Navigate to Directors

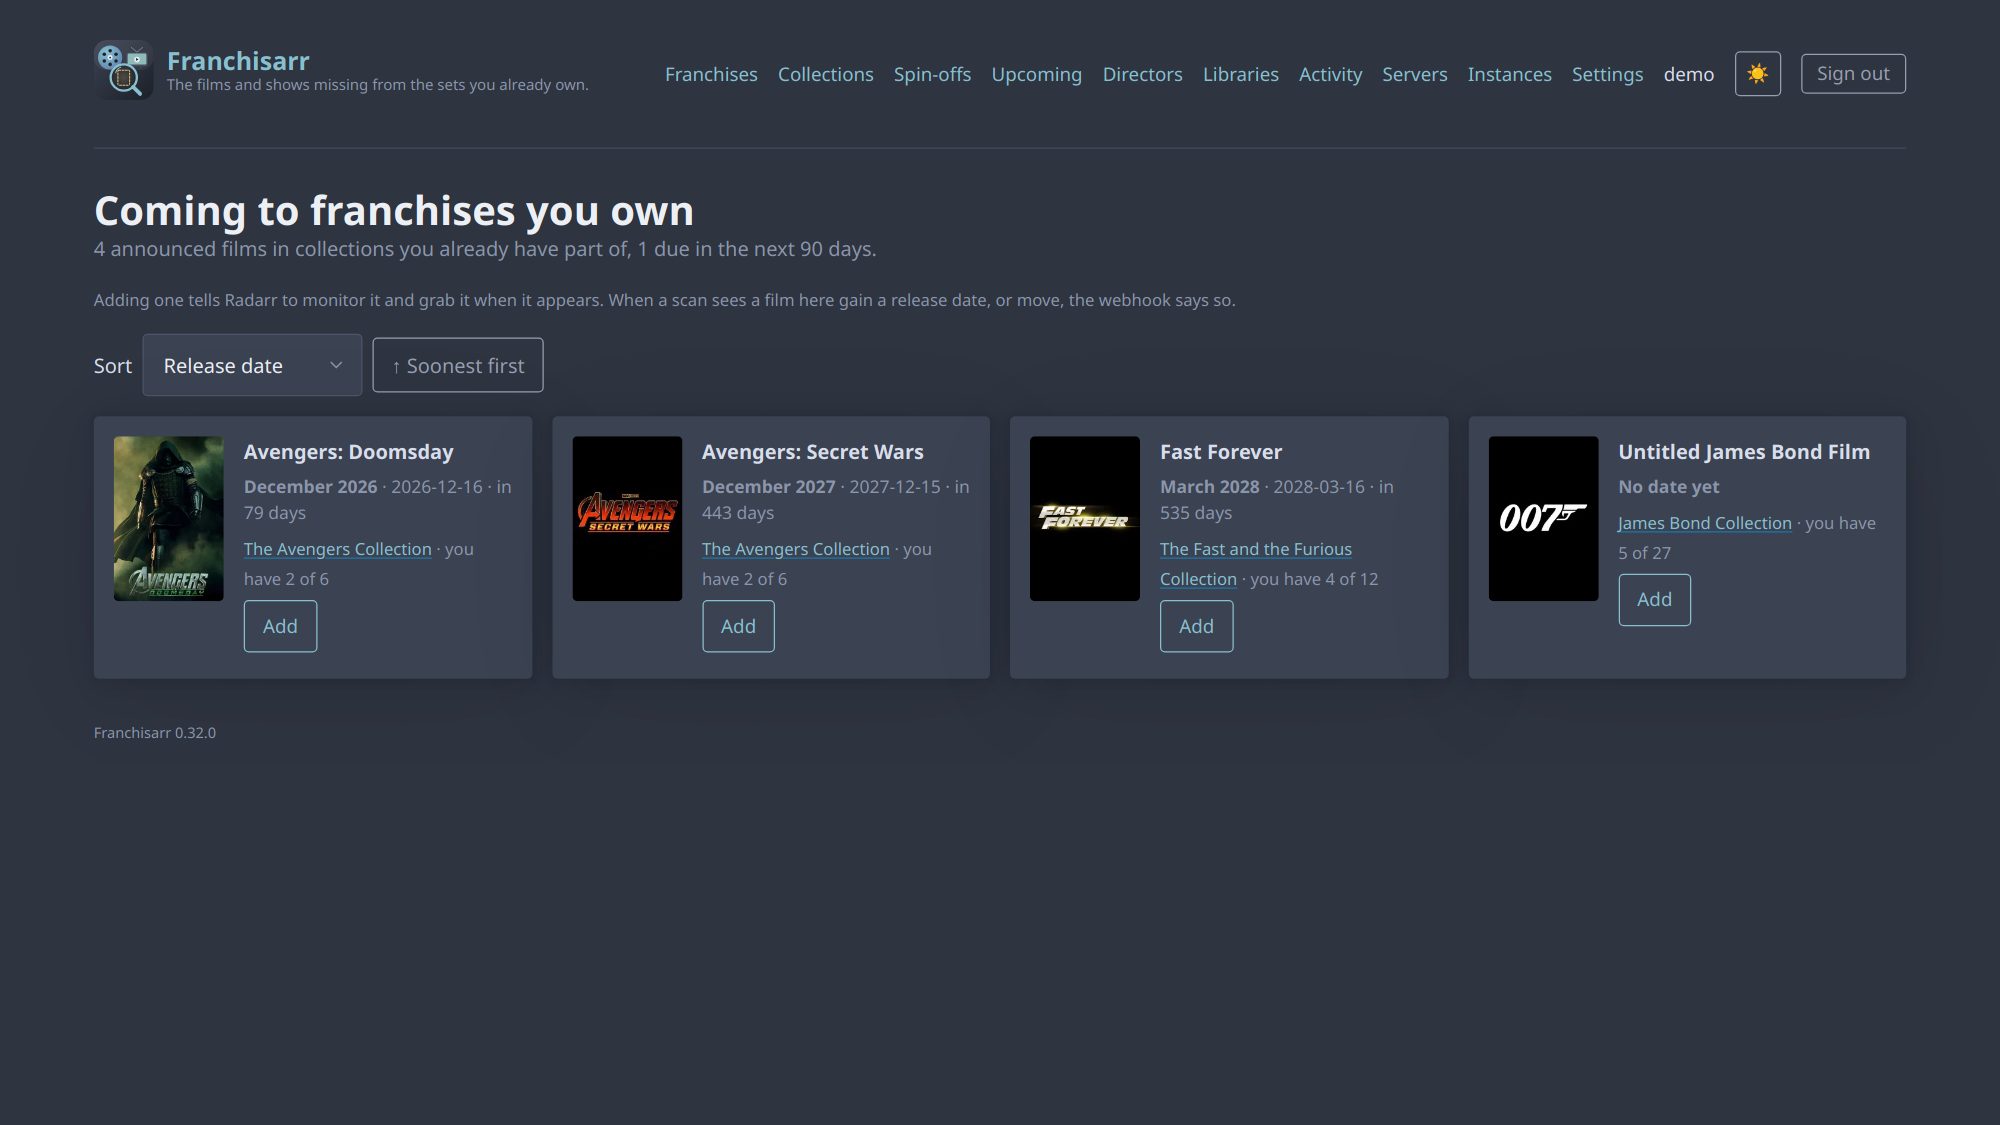(1142, 74)
